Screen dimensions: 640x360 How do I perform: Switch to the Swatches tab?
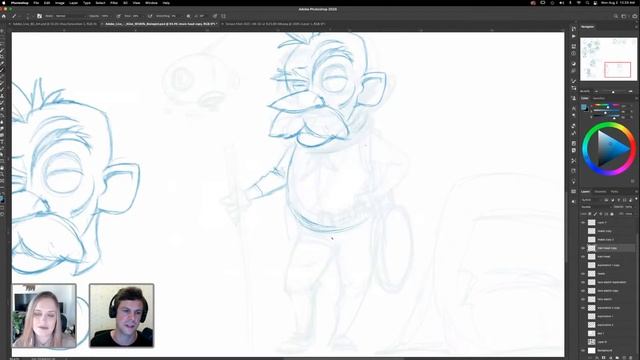click(599, 98)
